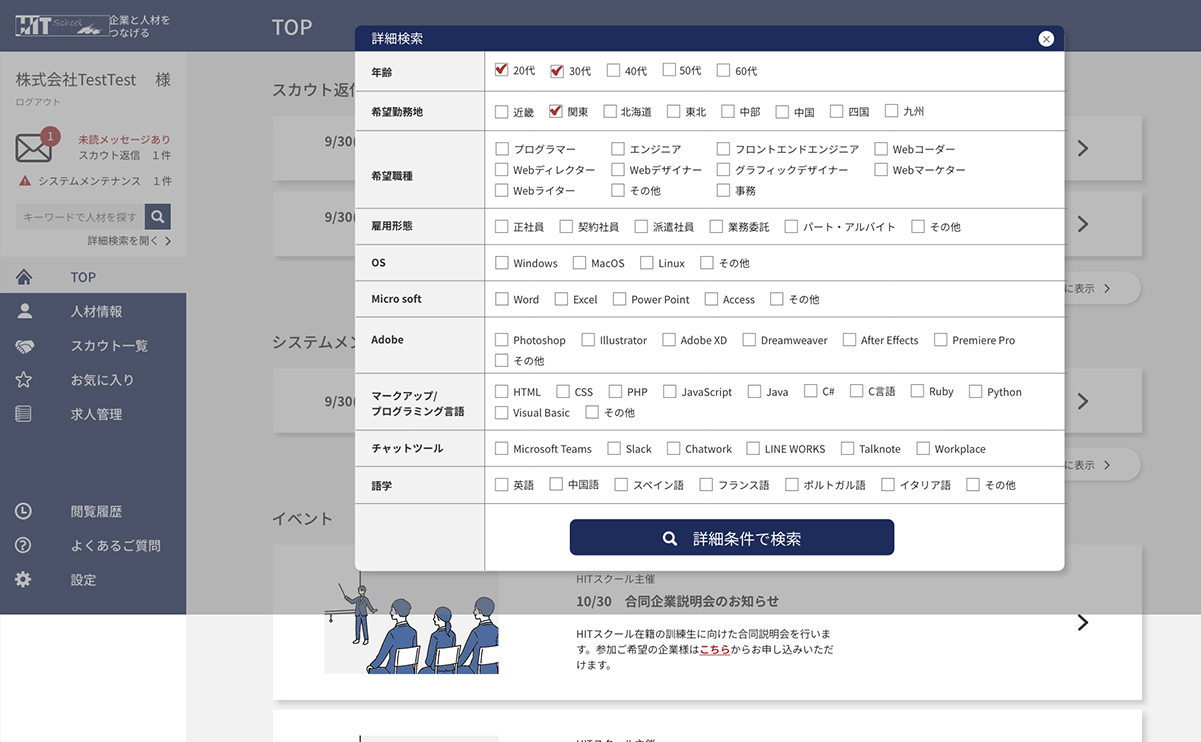Click the ログアウト link

pyautogui.click(x=38, y=102)
